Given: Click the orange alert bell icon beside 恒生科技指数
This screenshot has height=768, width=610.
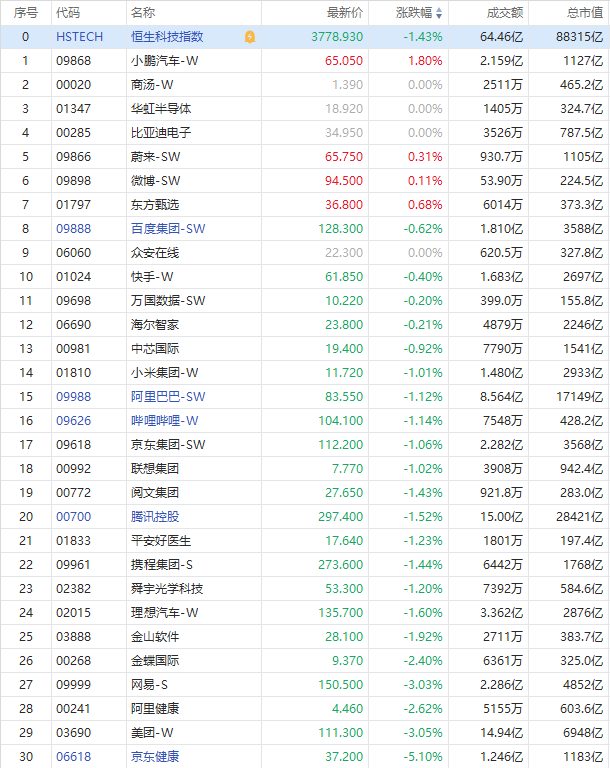Looking at the screenshot, I should coord(250,37).
